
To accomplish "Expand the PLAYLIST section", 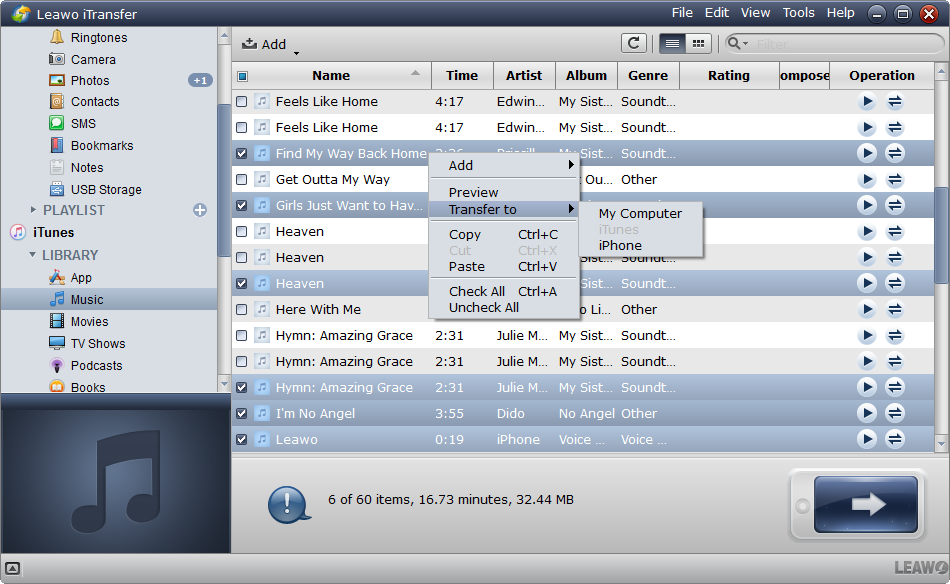I will pyautogui.click(x=33, y=210).
